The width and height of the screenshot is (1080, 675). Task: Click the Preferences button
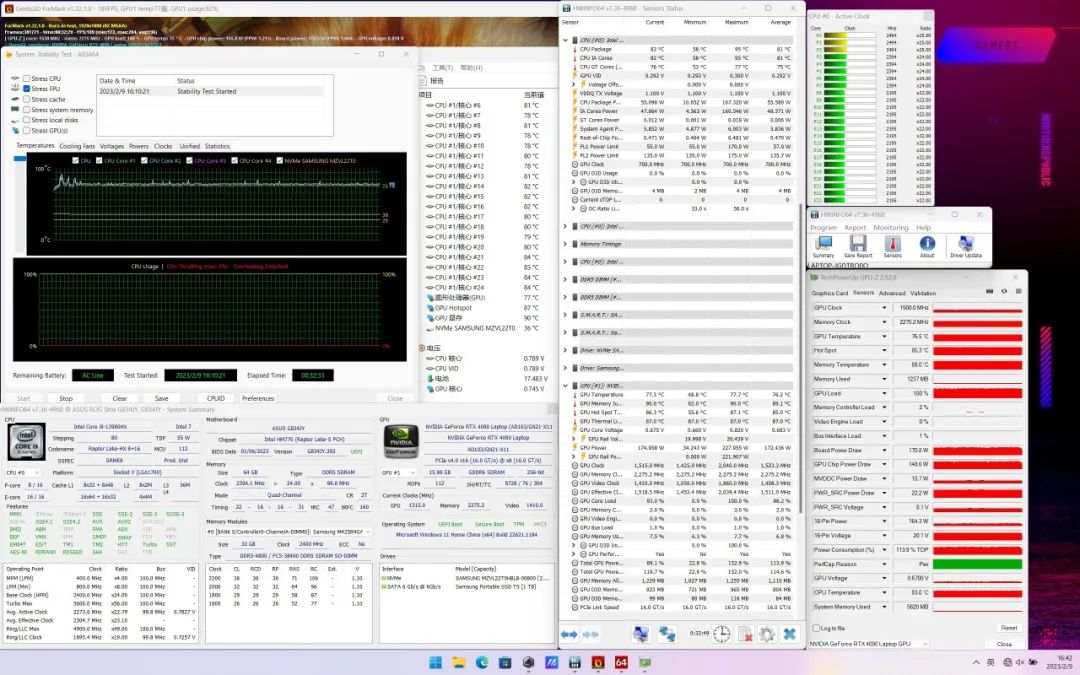257,398
